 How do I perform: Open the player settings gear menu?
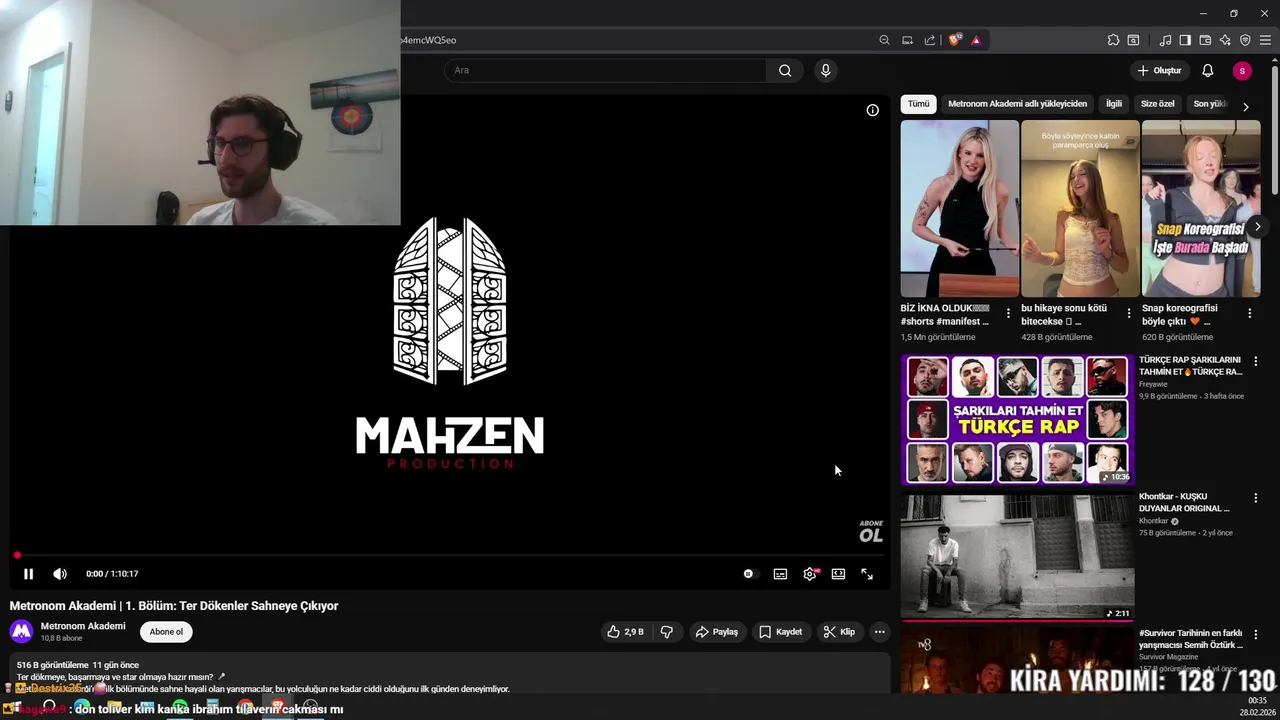pos(810,574)
